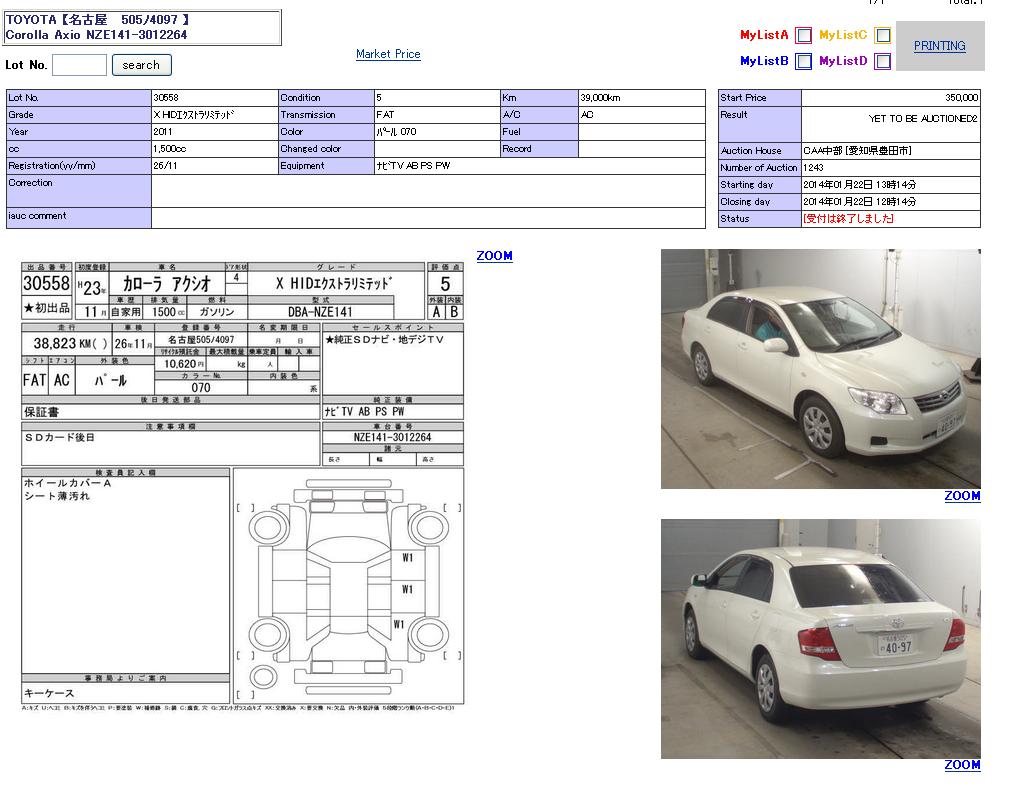Click the search button beside Lot No.
This screenshot has width=1012, height=786.
click(141, 65)
